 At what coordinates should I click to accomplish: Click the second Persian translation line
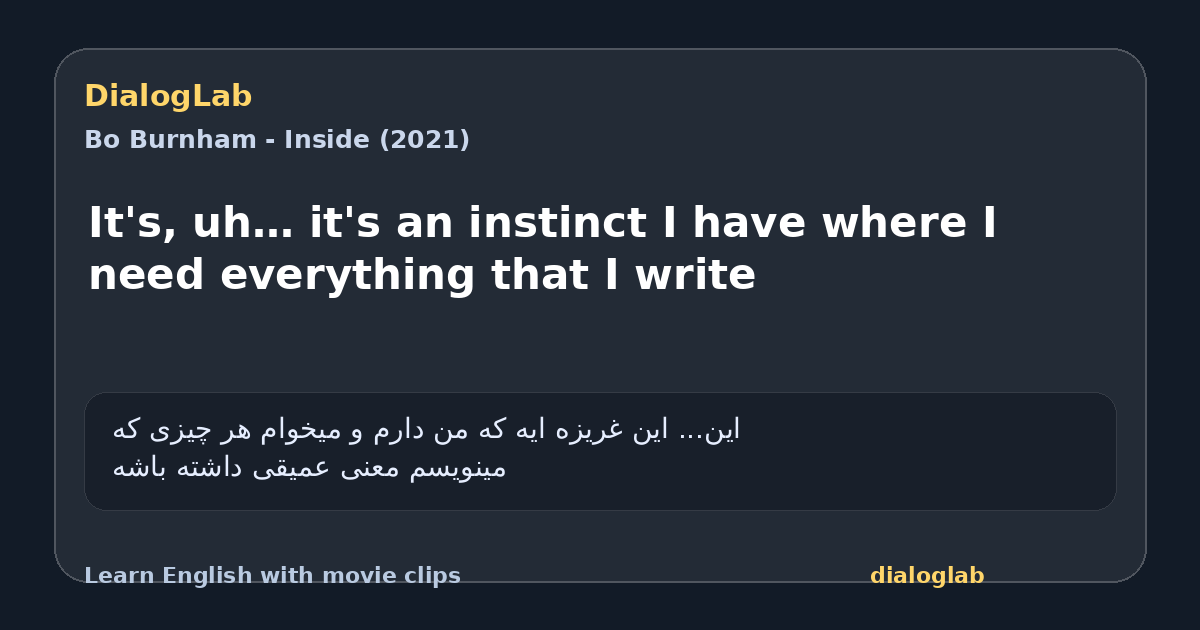point(309,468)
